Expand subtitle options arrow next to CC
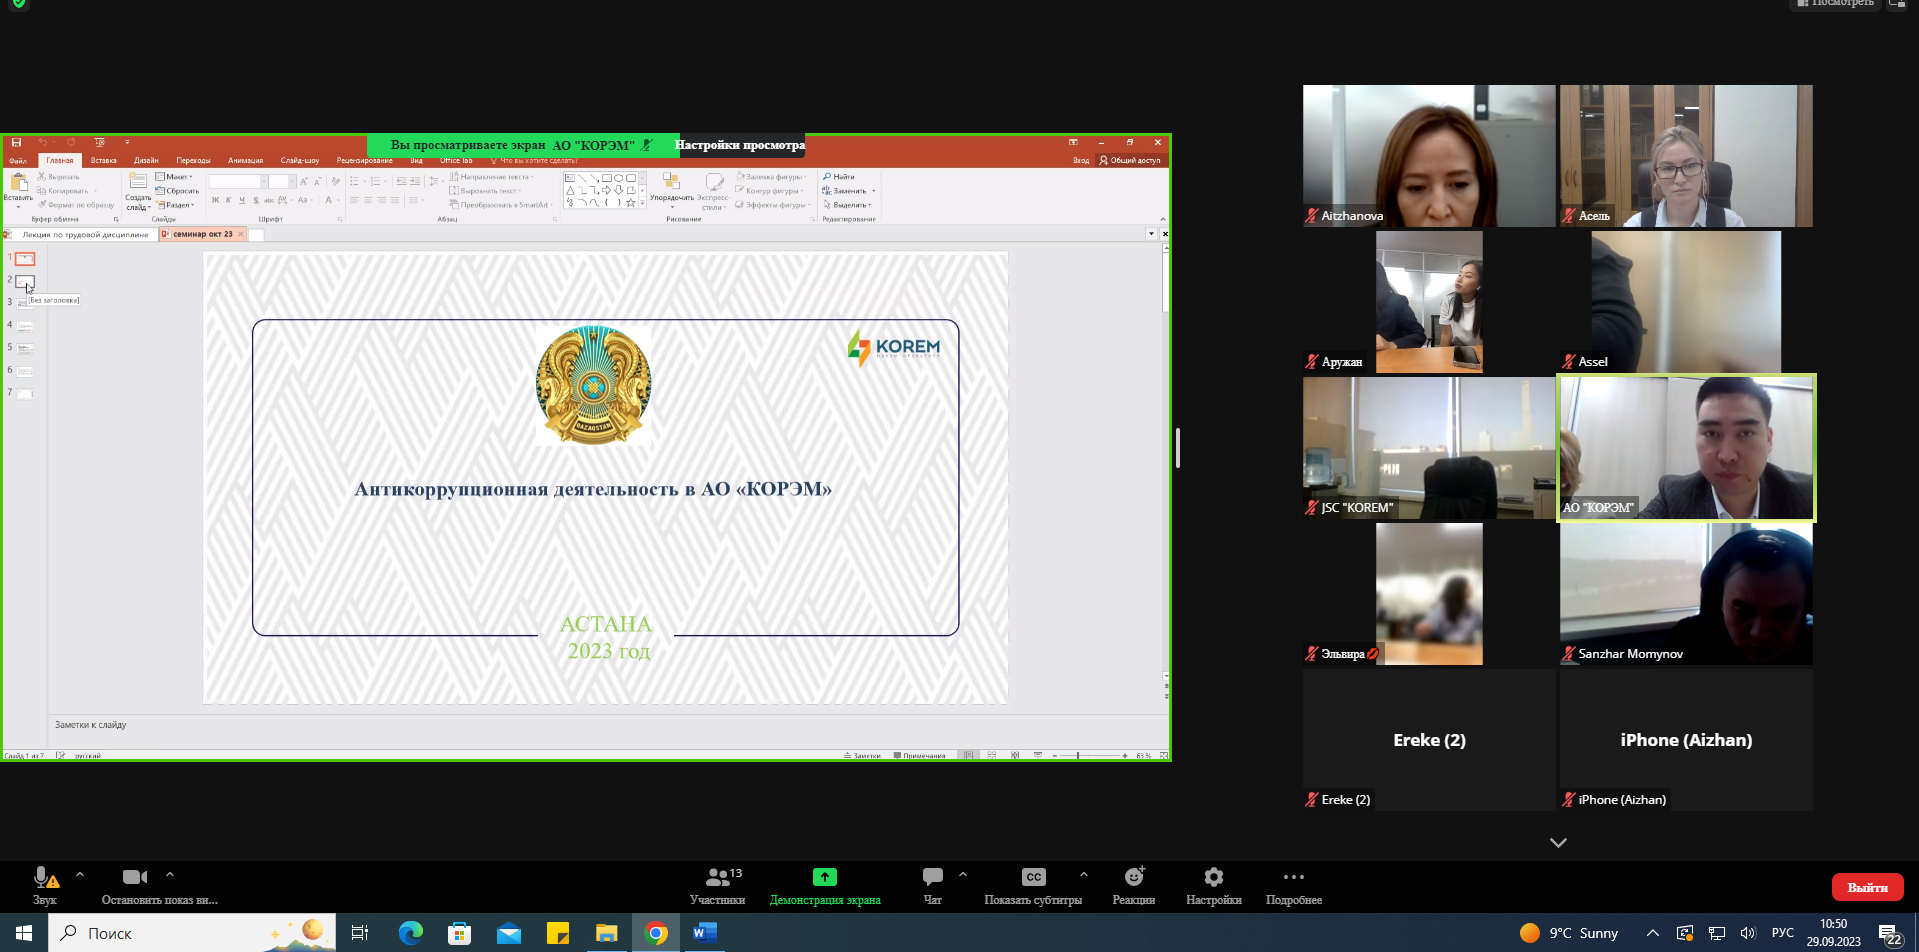1919x952 pixels. pos(1084,875)
